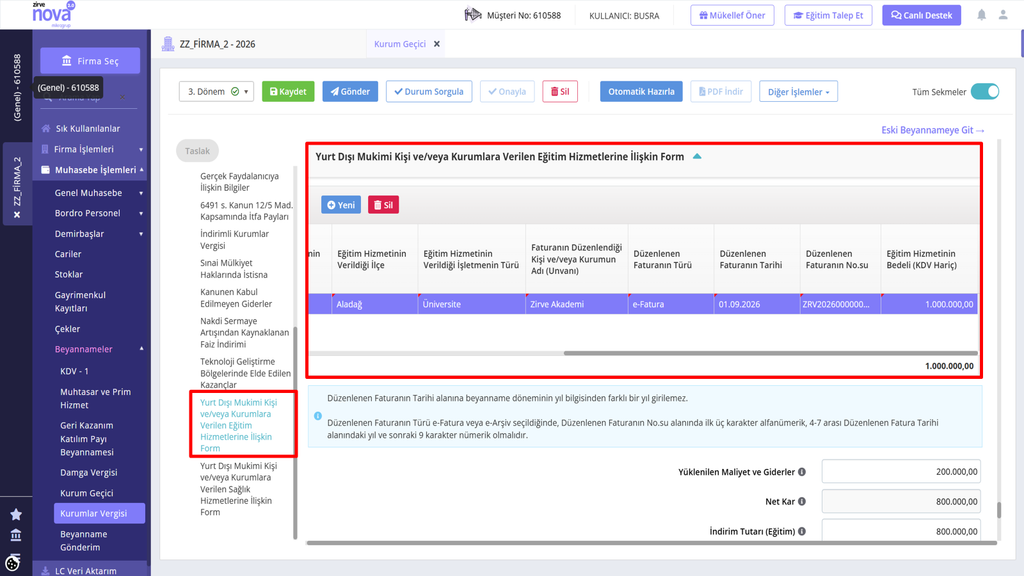The image size is (1024, 576).
Task: Close the Kurum Geçici tab
Action: pyautogui.click(x=437, y=44)
